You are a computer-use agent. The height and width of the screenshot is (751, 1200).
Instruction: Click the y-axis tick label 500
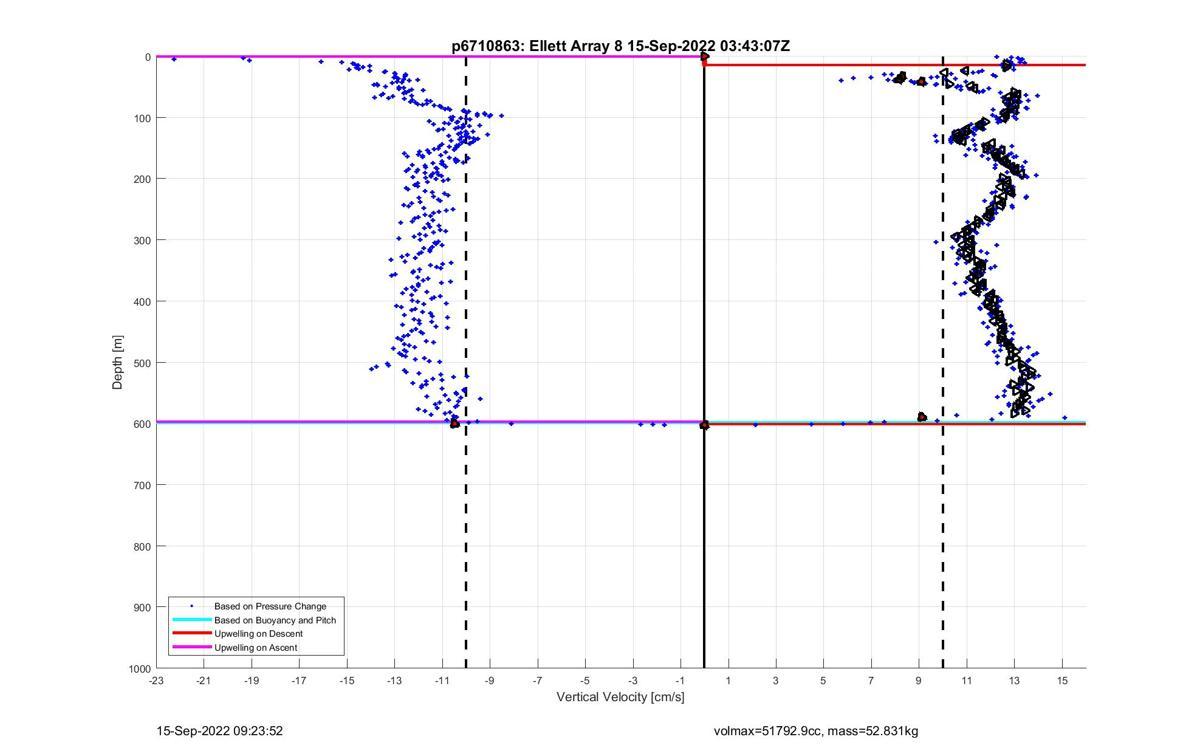tap(142, 363)
